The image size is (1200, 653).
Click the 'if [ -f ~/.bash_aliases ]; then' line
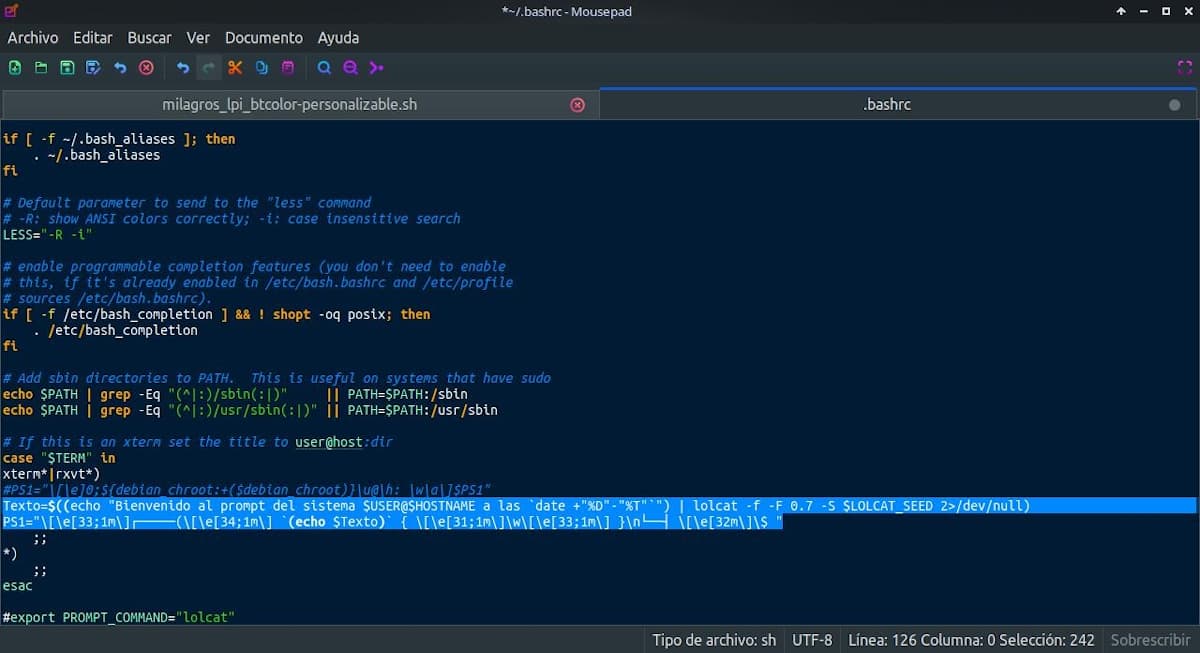pyautogui.click(x=118, y=139)
